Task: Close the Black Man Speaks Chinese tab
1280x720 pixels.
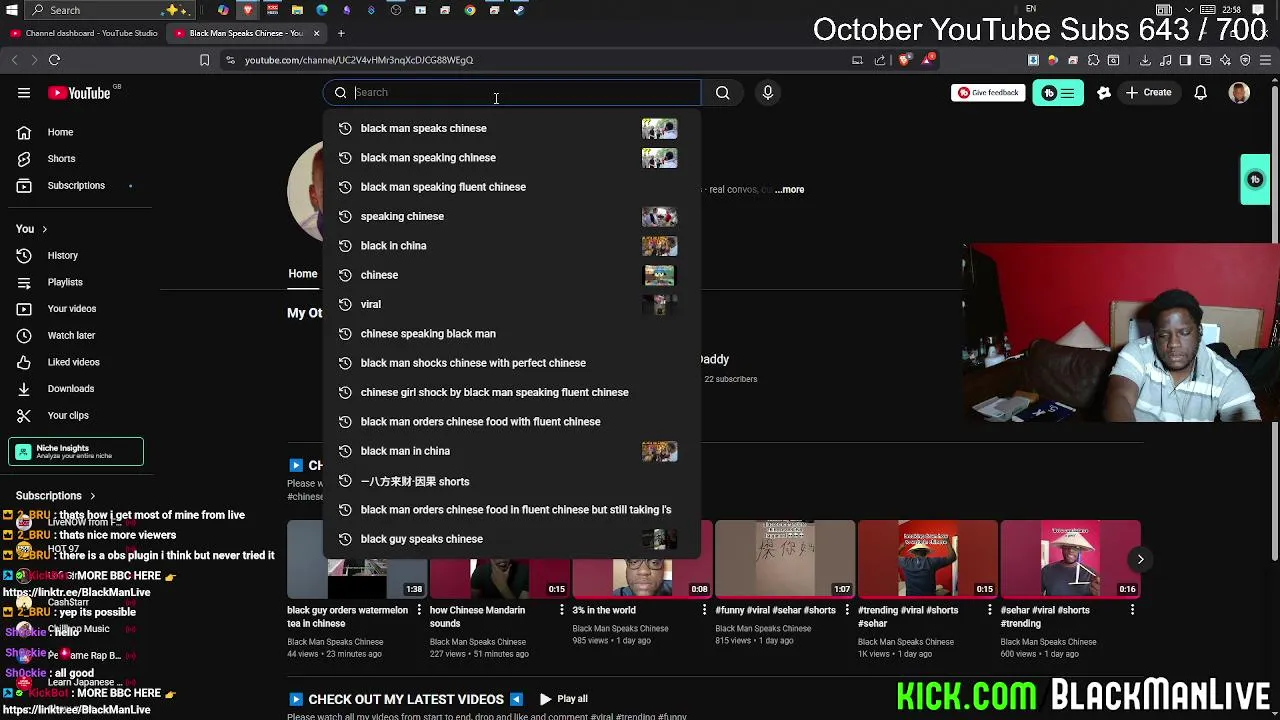Action: click(x=316, y=33)
